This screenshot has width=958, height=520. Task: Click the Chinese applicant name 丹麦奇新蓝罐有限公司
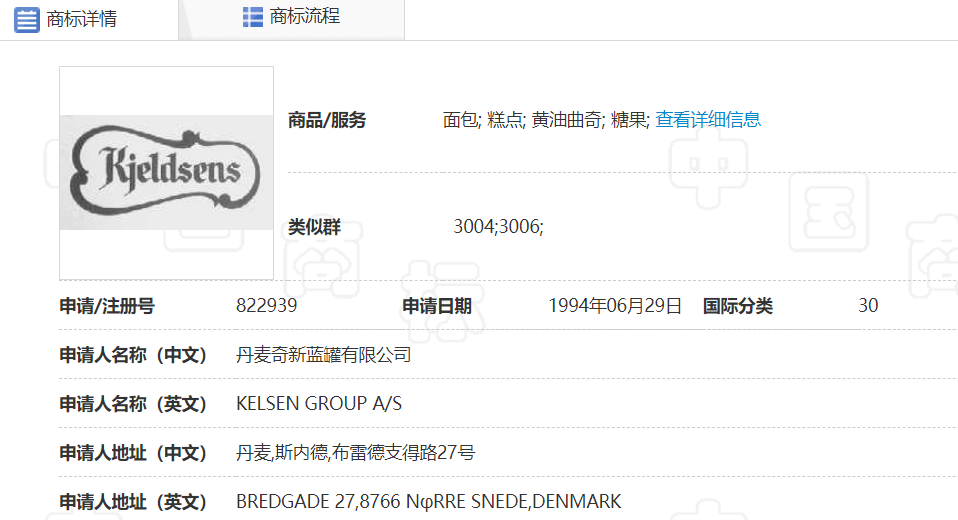(x=323, y=355)
